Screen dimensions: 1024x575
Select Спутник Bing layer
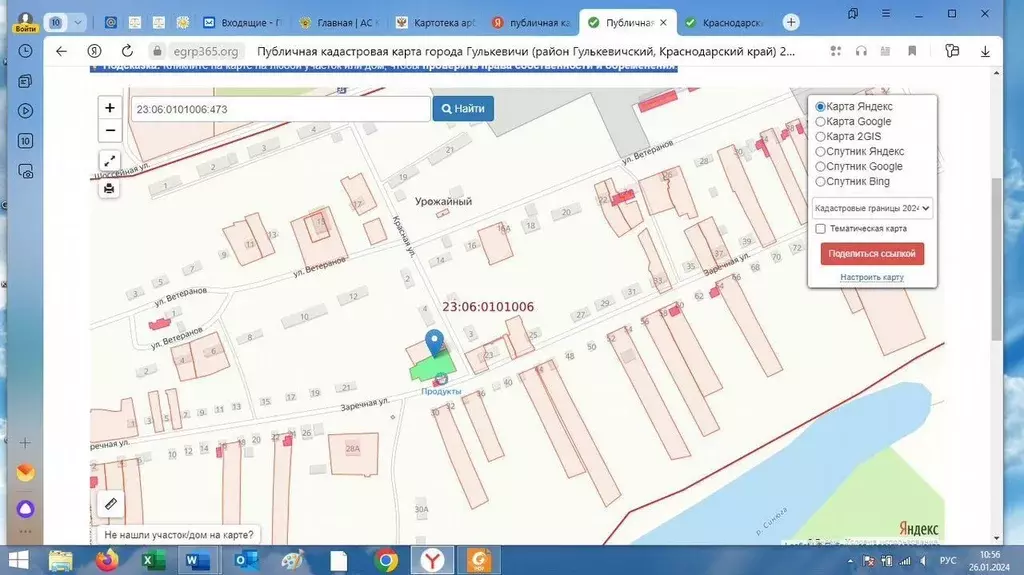point(820,182)
